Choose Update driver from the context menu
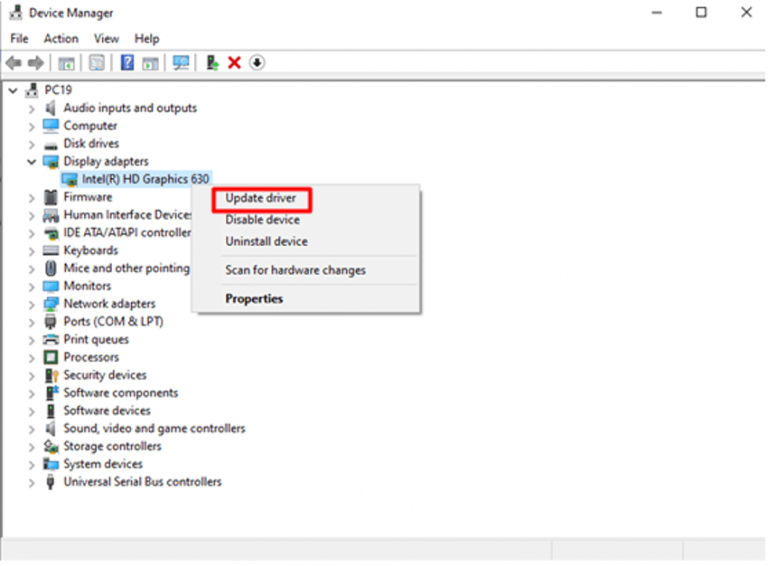The height and width of the screenshot is (566, 768). (261, 199)
